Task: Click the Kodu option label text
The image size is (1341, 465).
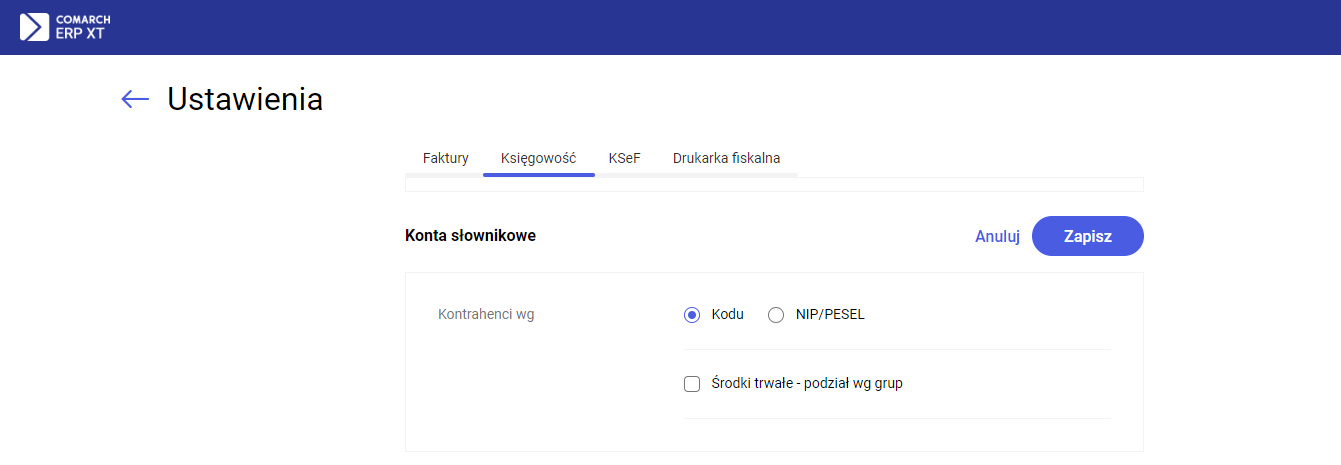Action: pos(727,315)
